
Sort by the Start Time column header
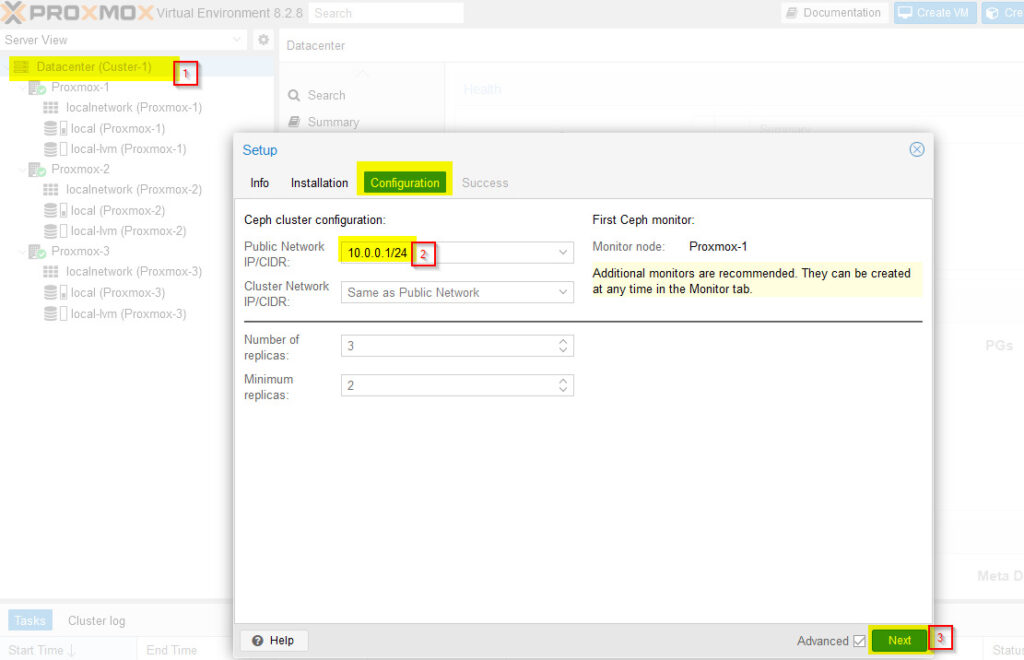point(68,650)
